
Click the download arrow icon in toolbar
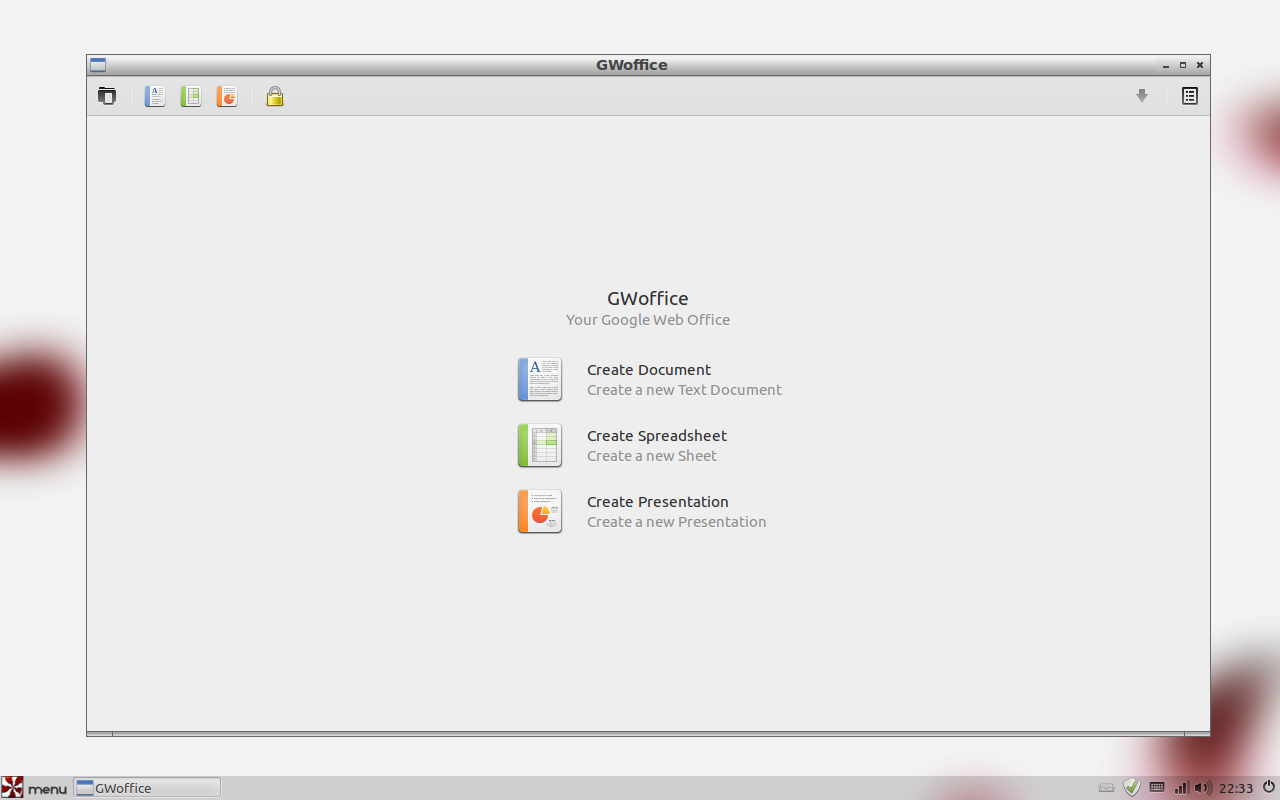coord(1142,96)
